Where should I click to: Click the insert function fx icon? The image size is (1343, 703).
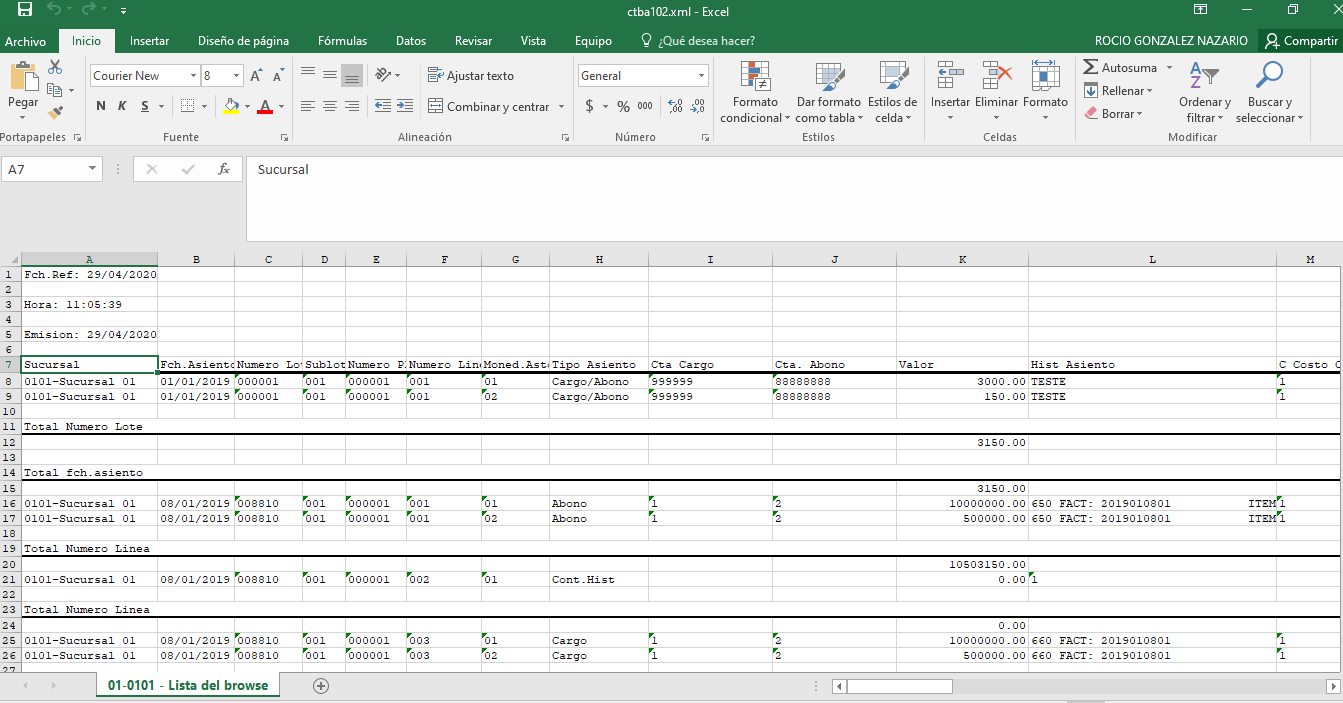224,169
